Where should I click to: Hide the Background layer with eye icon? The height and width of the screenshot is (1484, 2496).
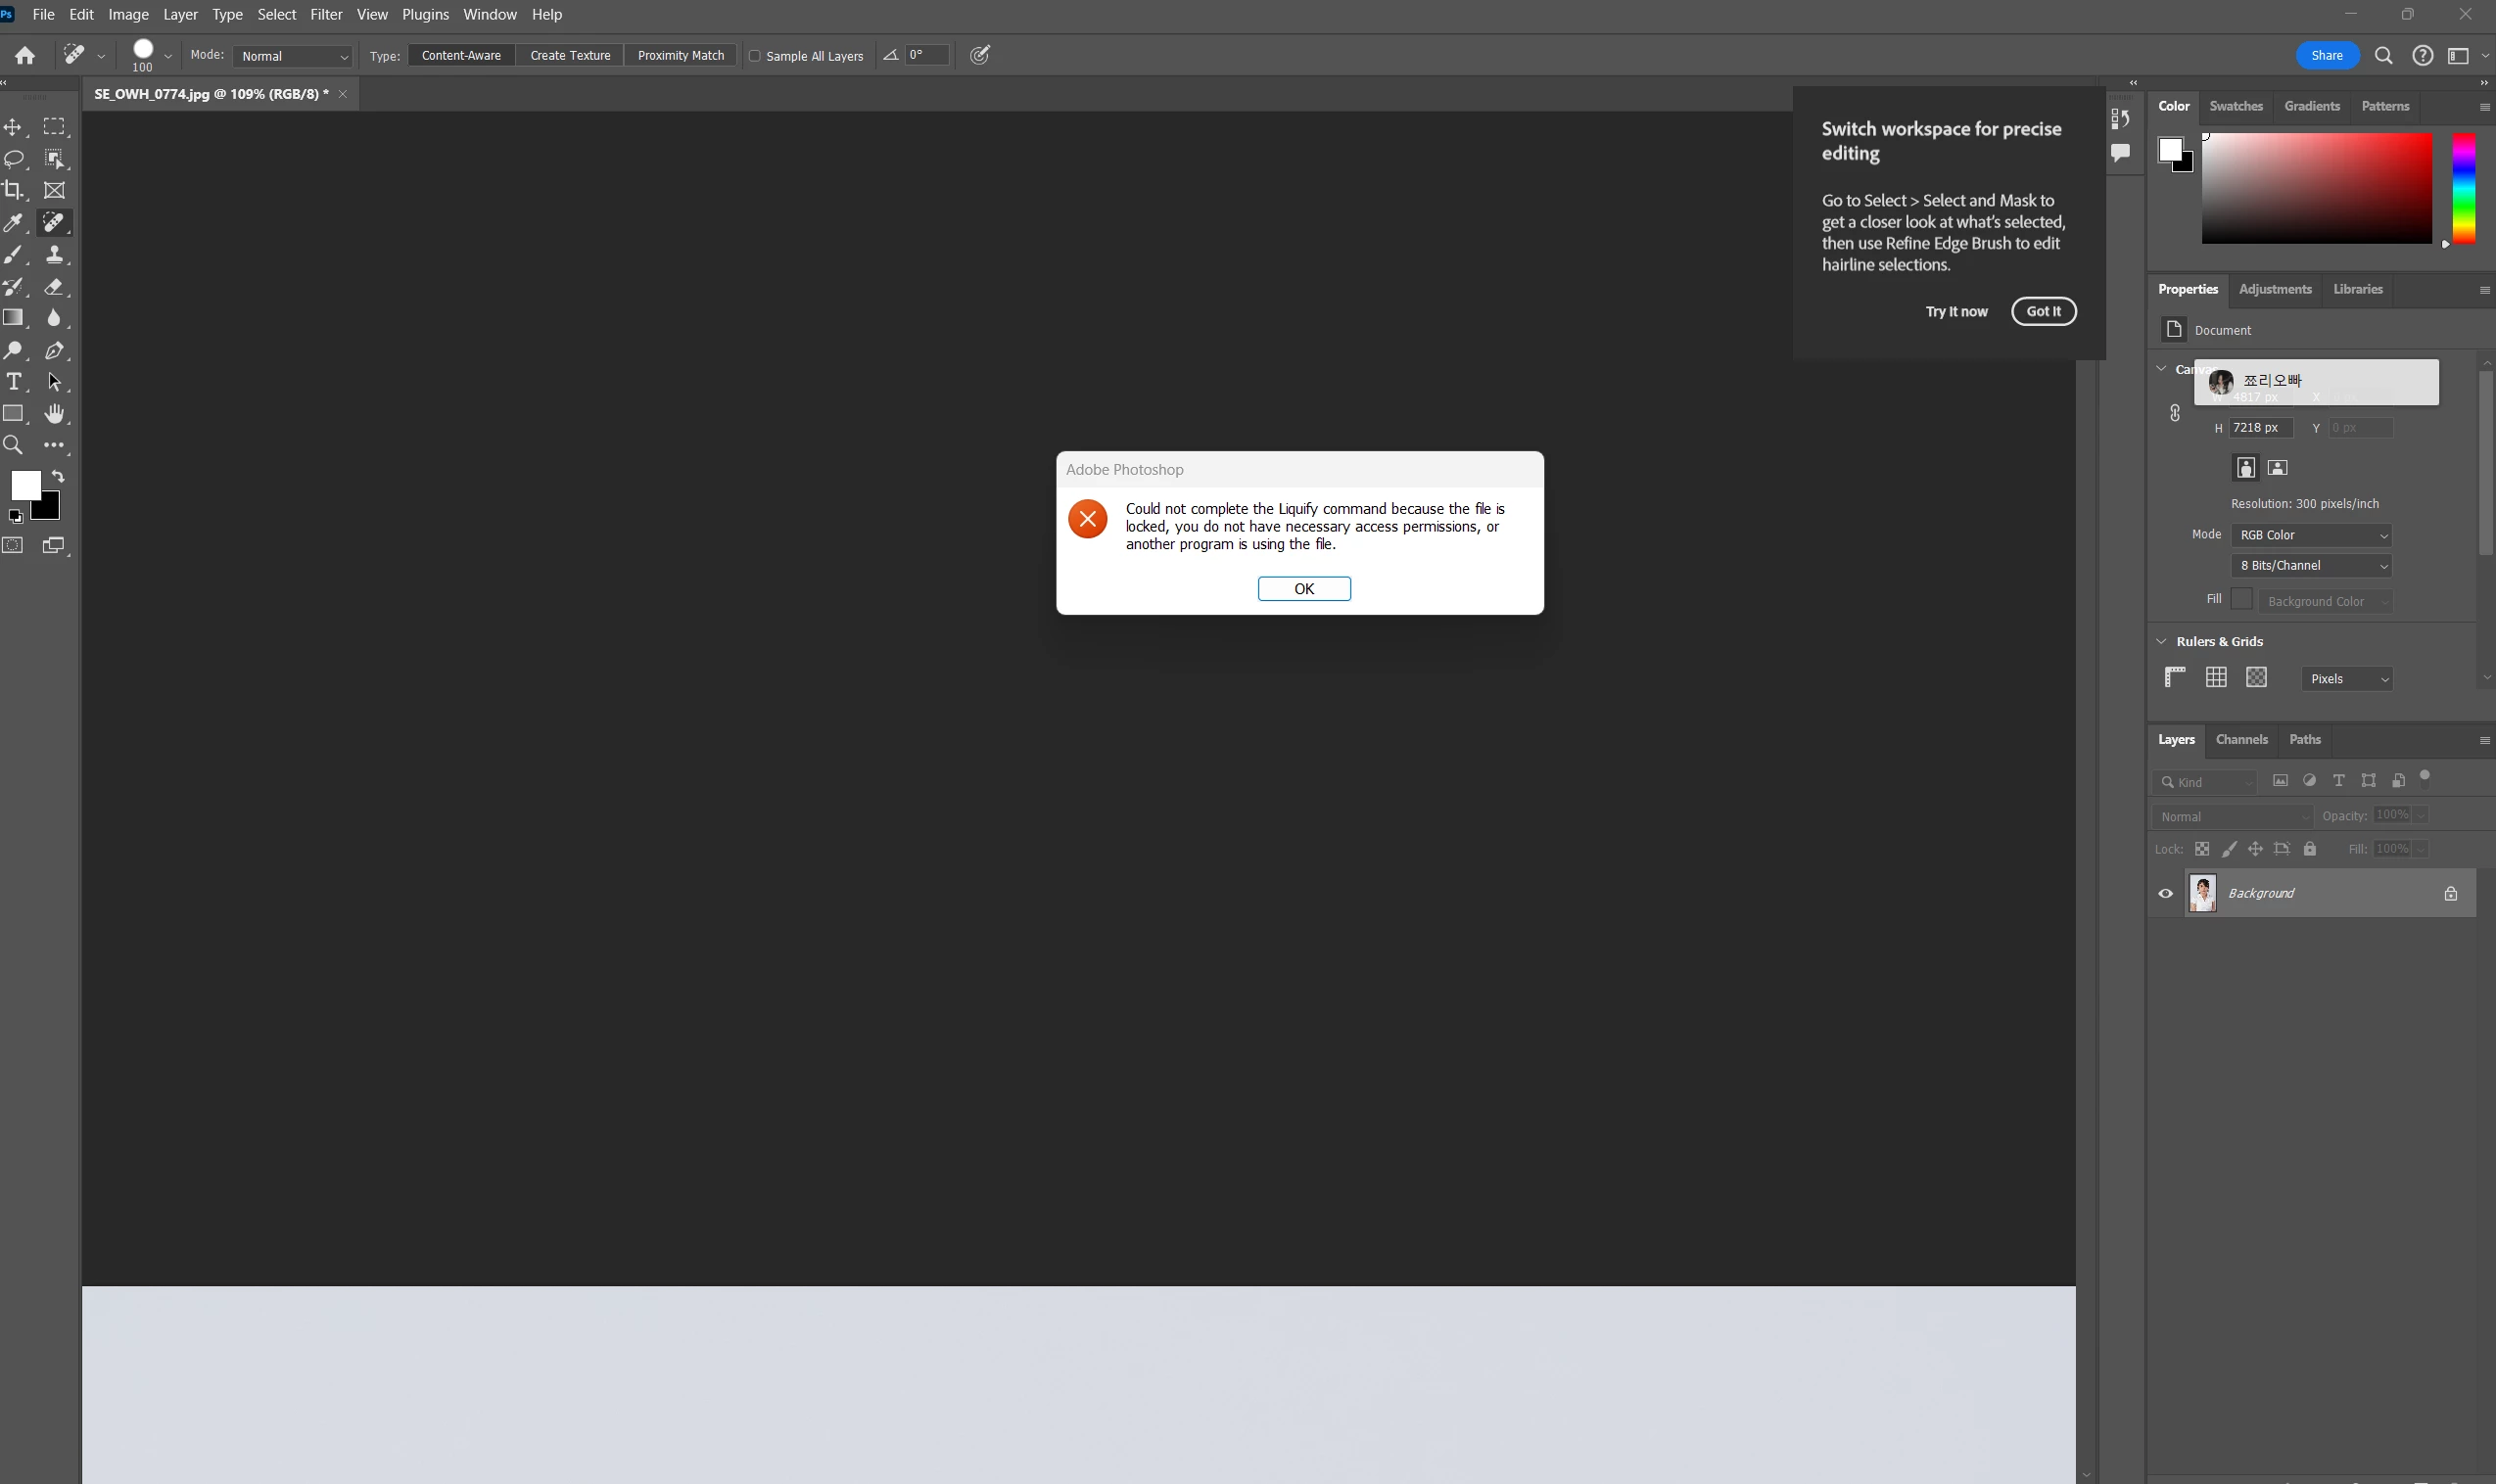pyautogui.click(x=2166, y=893)
